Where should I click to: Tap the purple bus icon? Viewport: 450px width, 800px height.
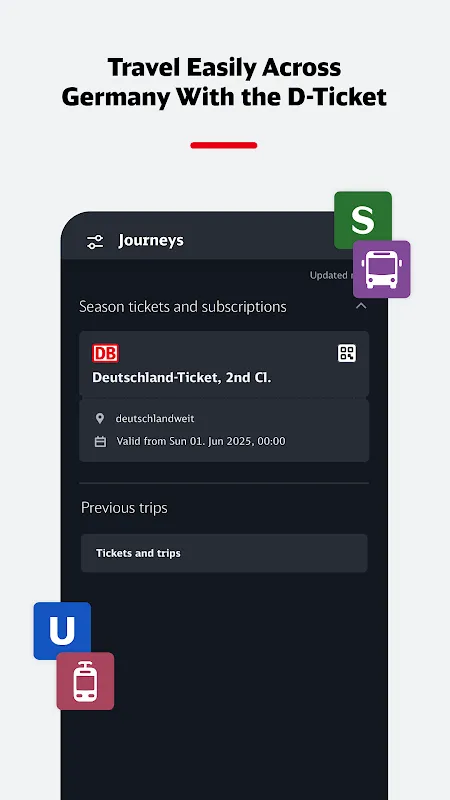(x=382, y=269)
